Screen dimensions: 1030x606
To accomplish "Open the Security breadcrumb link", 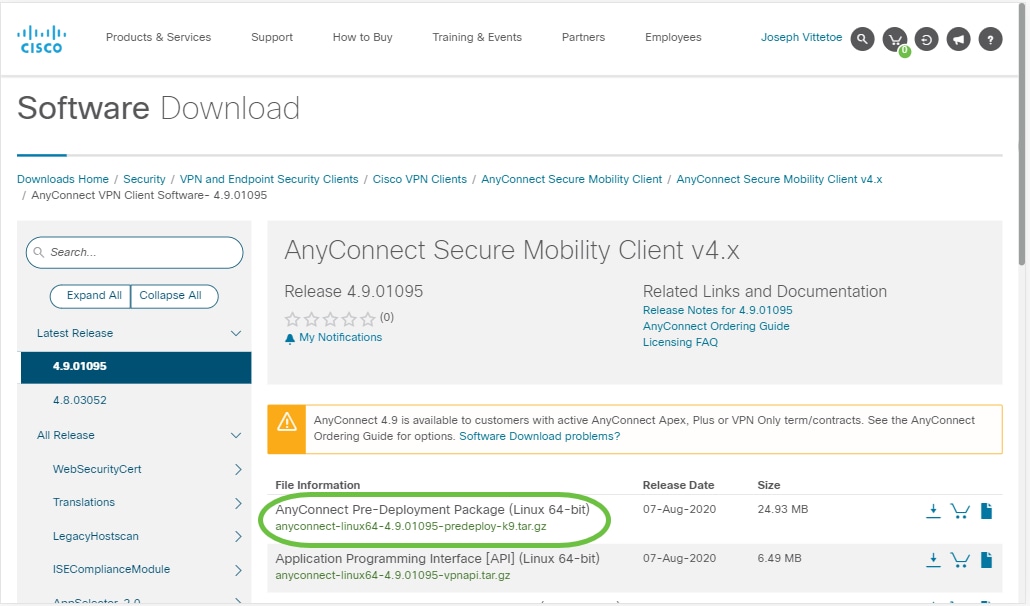I will tap(144, 179).
